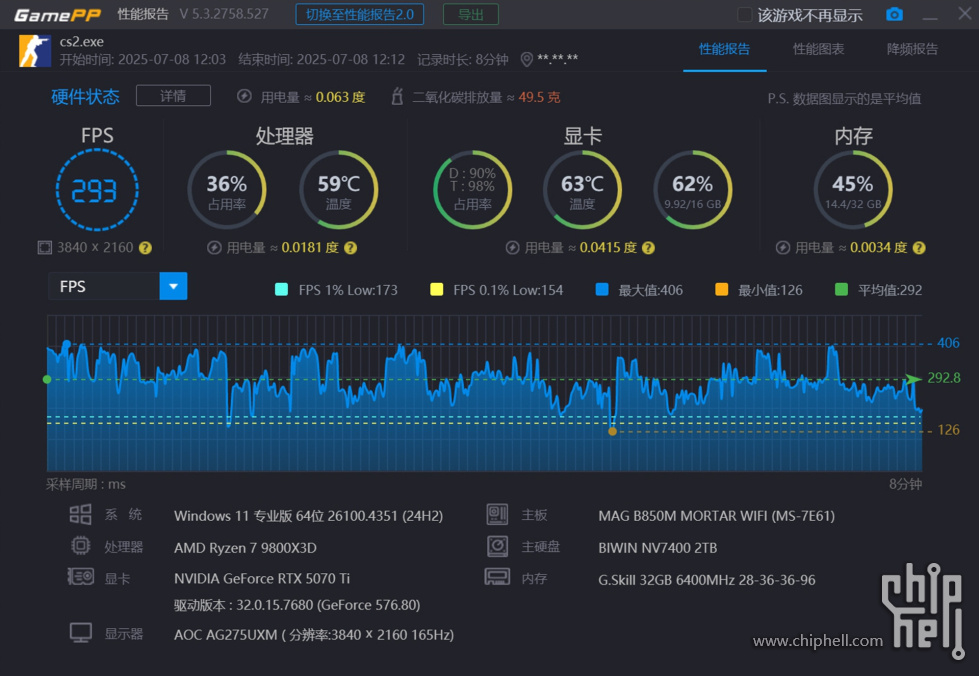Click the 59℃ CPU temperature gauge
This screenshot has width=979, height=676.
click(338, 190)
